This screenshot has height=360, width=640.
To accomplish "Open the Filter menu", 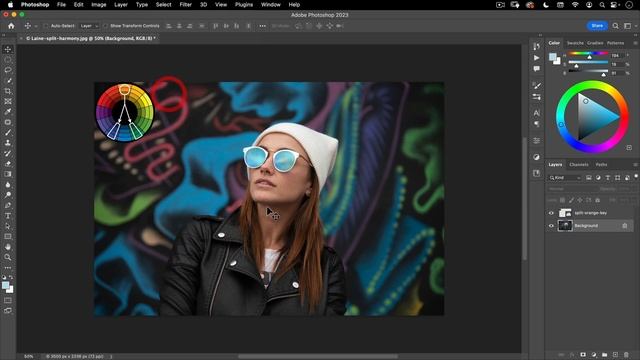I will [x=185, y=5].
